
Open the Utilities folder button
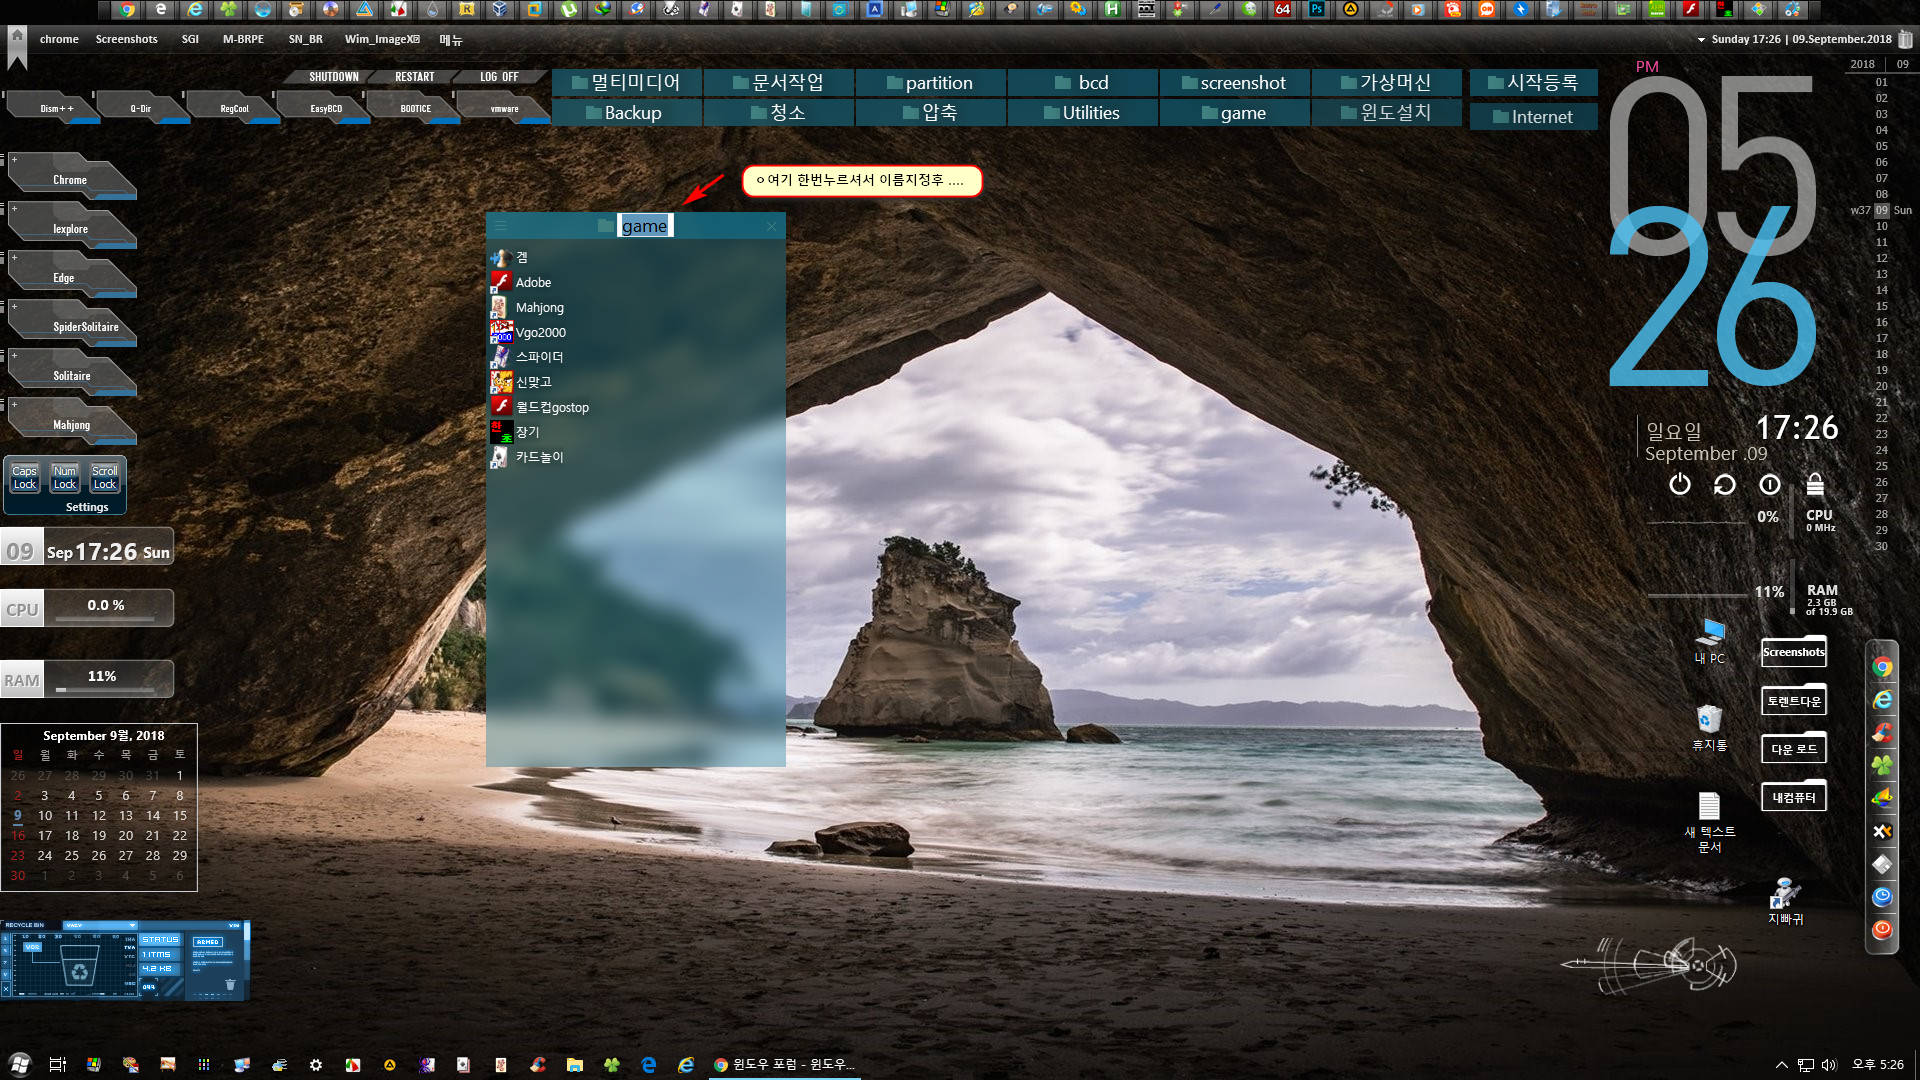click(1083, 112)
